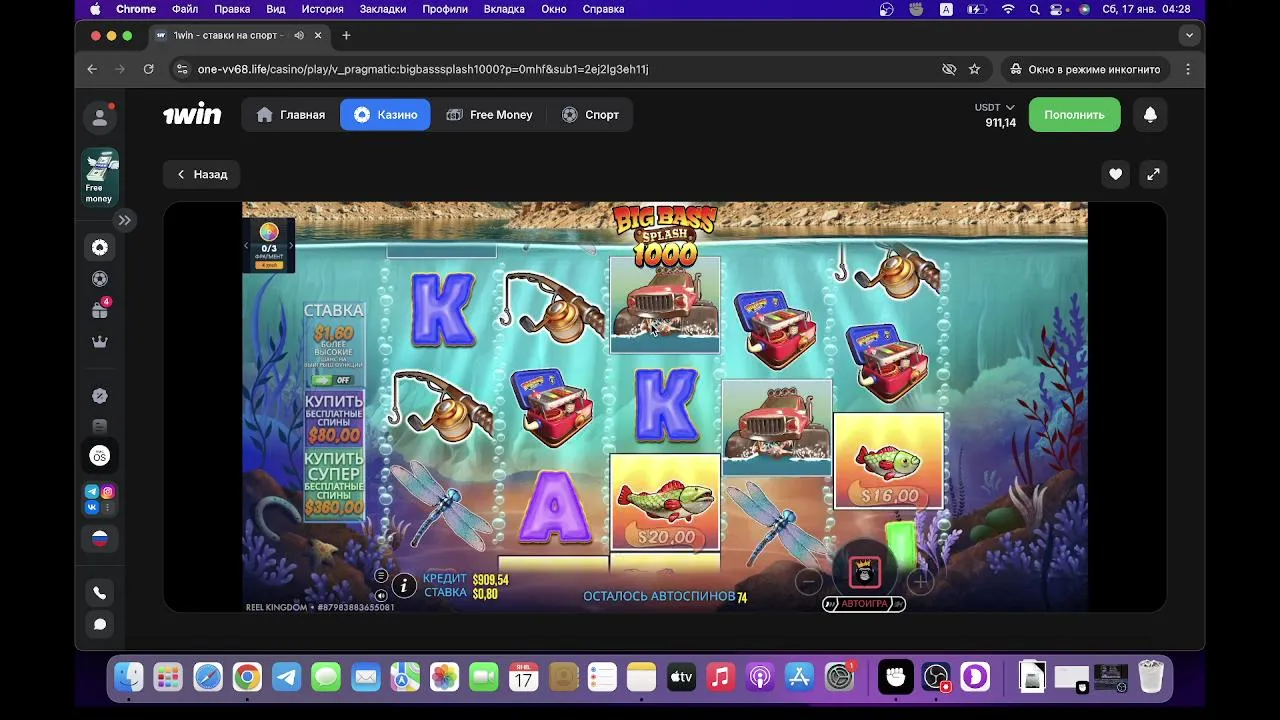This screenshot has height=720, width=1280.
Task: Open the game menu hamburger icon
Action: pyautogui.click(x=381, y=576)
